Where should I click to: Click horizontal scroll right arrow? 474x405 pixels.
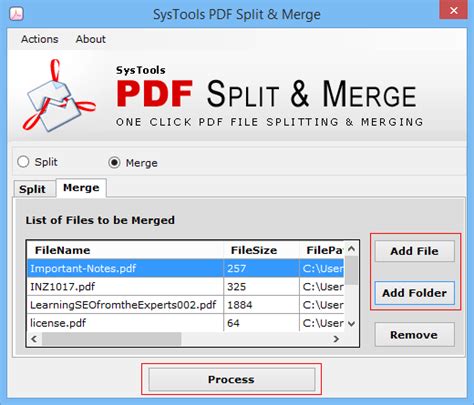point(336,339)
